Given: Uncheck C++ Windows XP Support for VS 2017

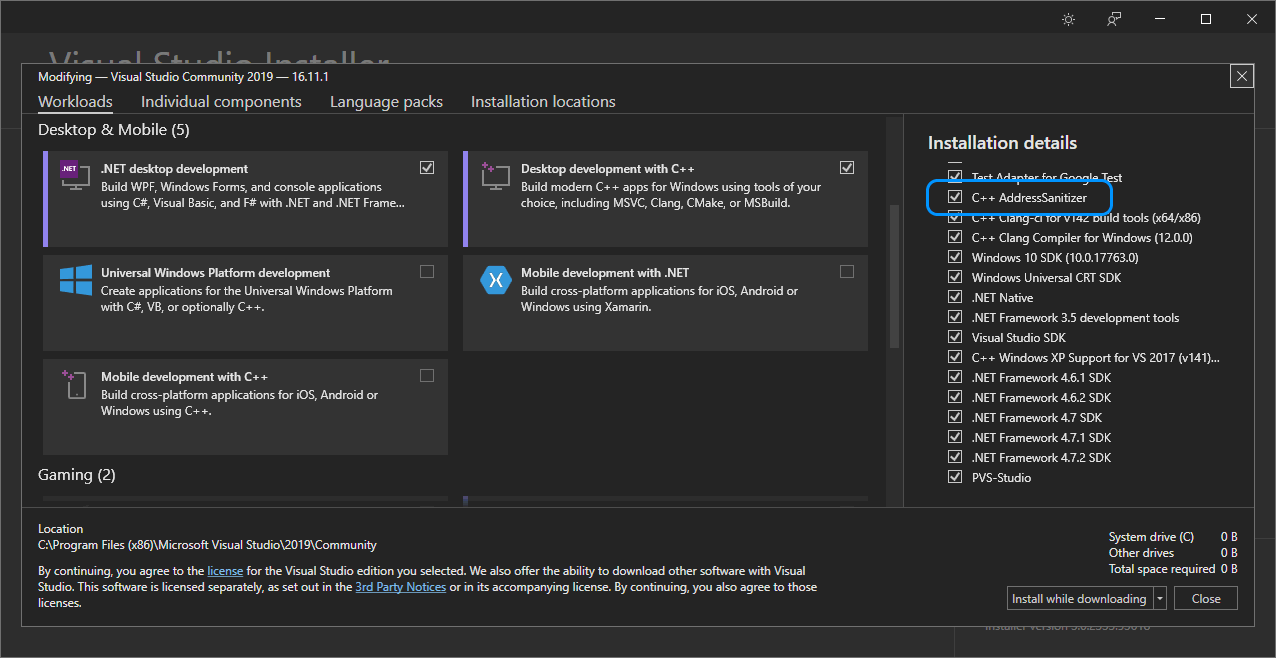Looking at the screenshot, I should (955, 358).
